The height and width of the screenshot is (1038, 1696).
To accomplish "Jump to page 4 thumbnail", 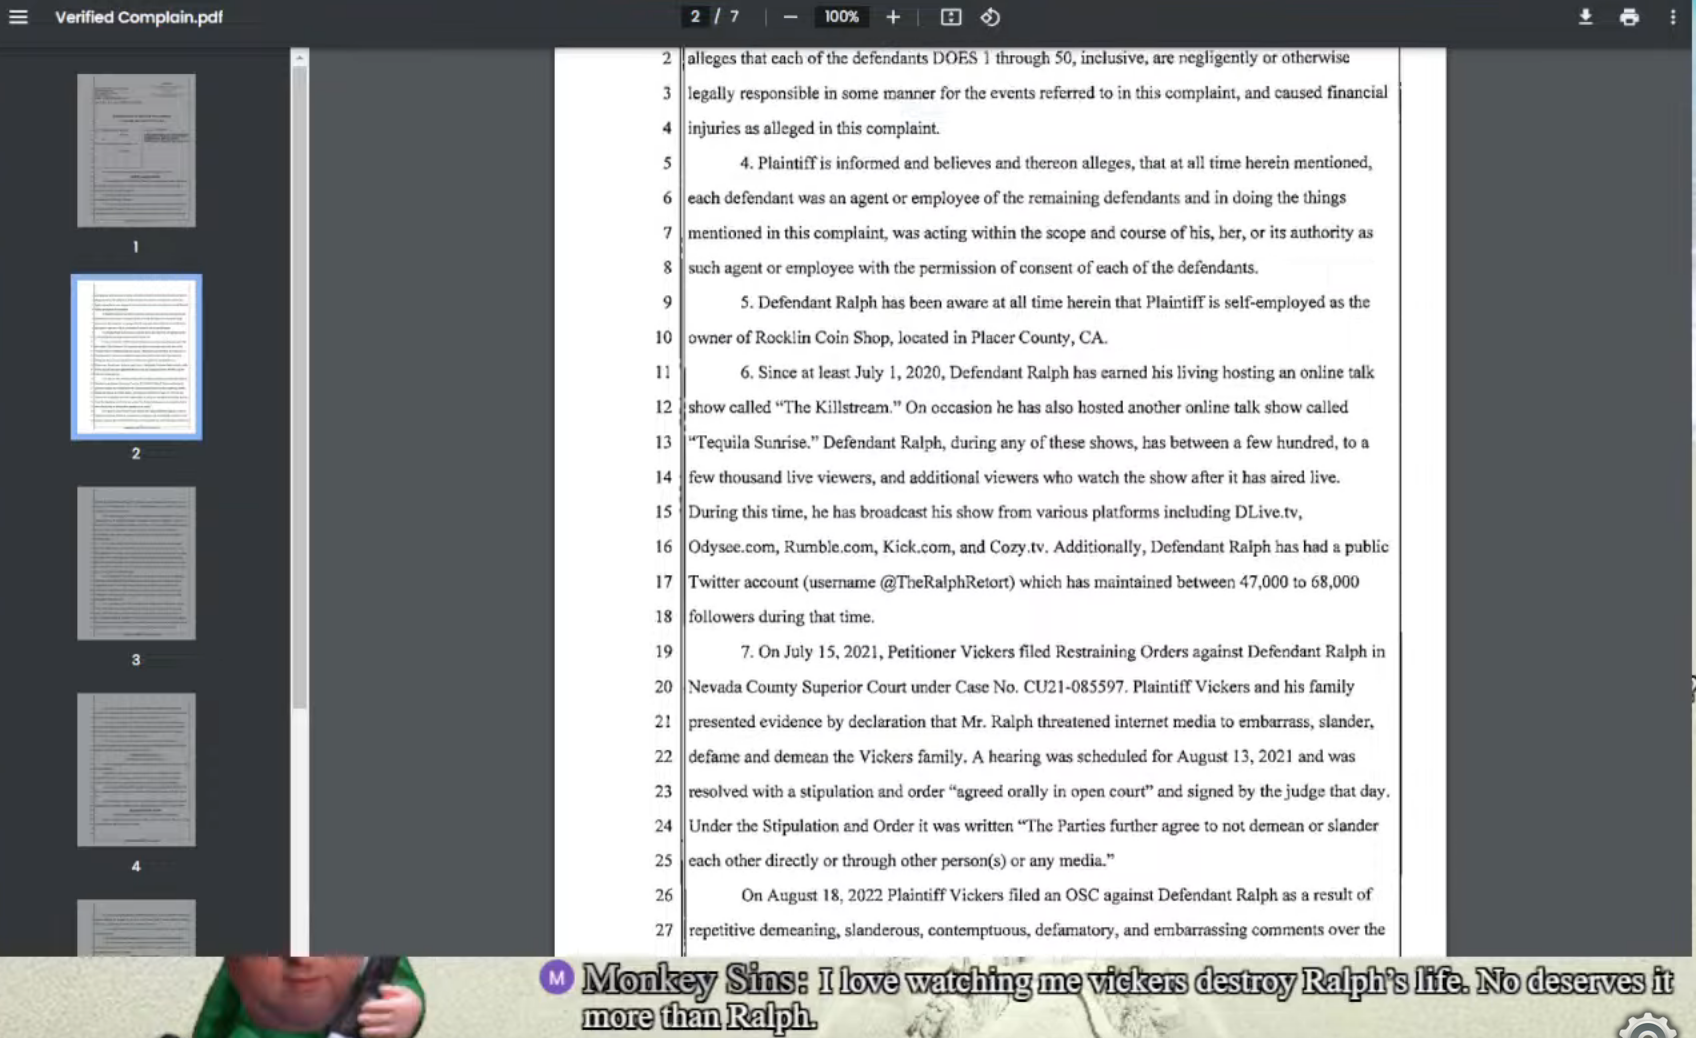I will pyautogui.click(x=136, y=769).
